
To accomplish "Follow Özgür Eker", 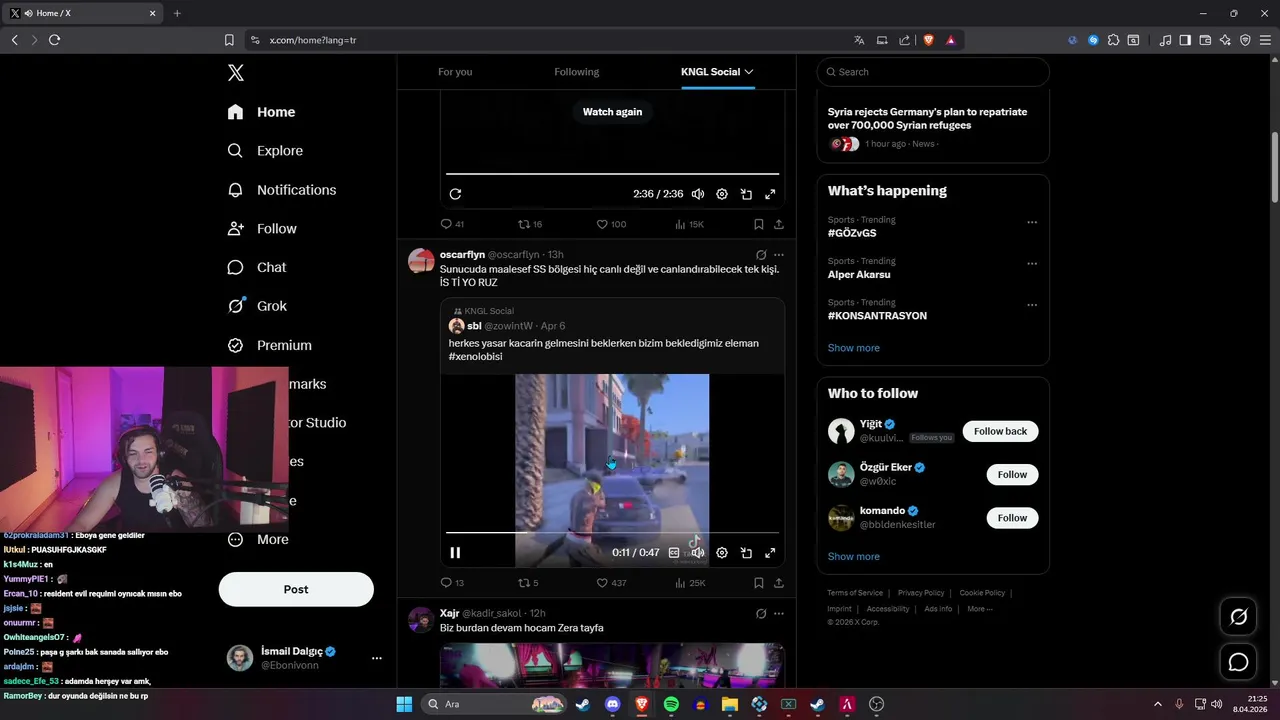I will point(1012,474).
